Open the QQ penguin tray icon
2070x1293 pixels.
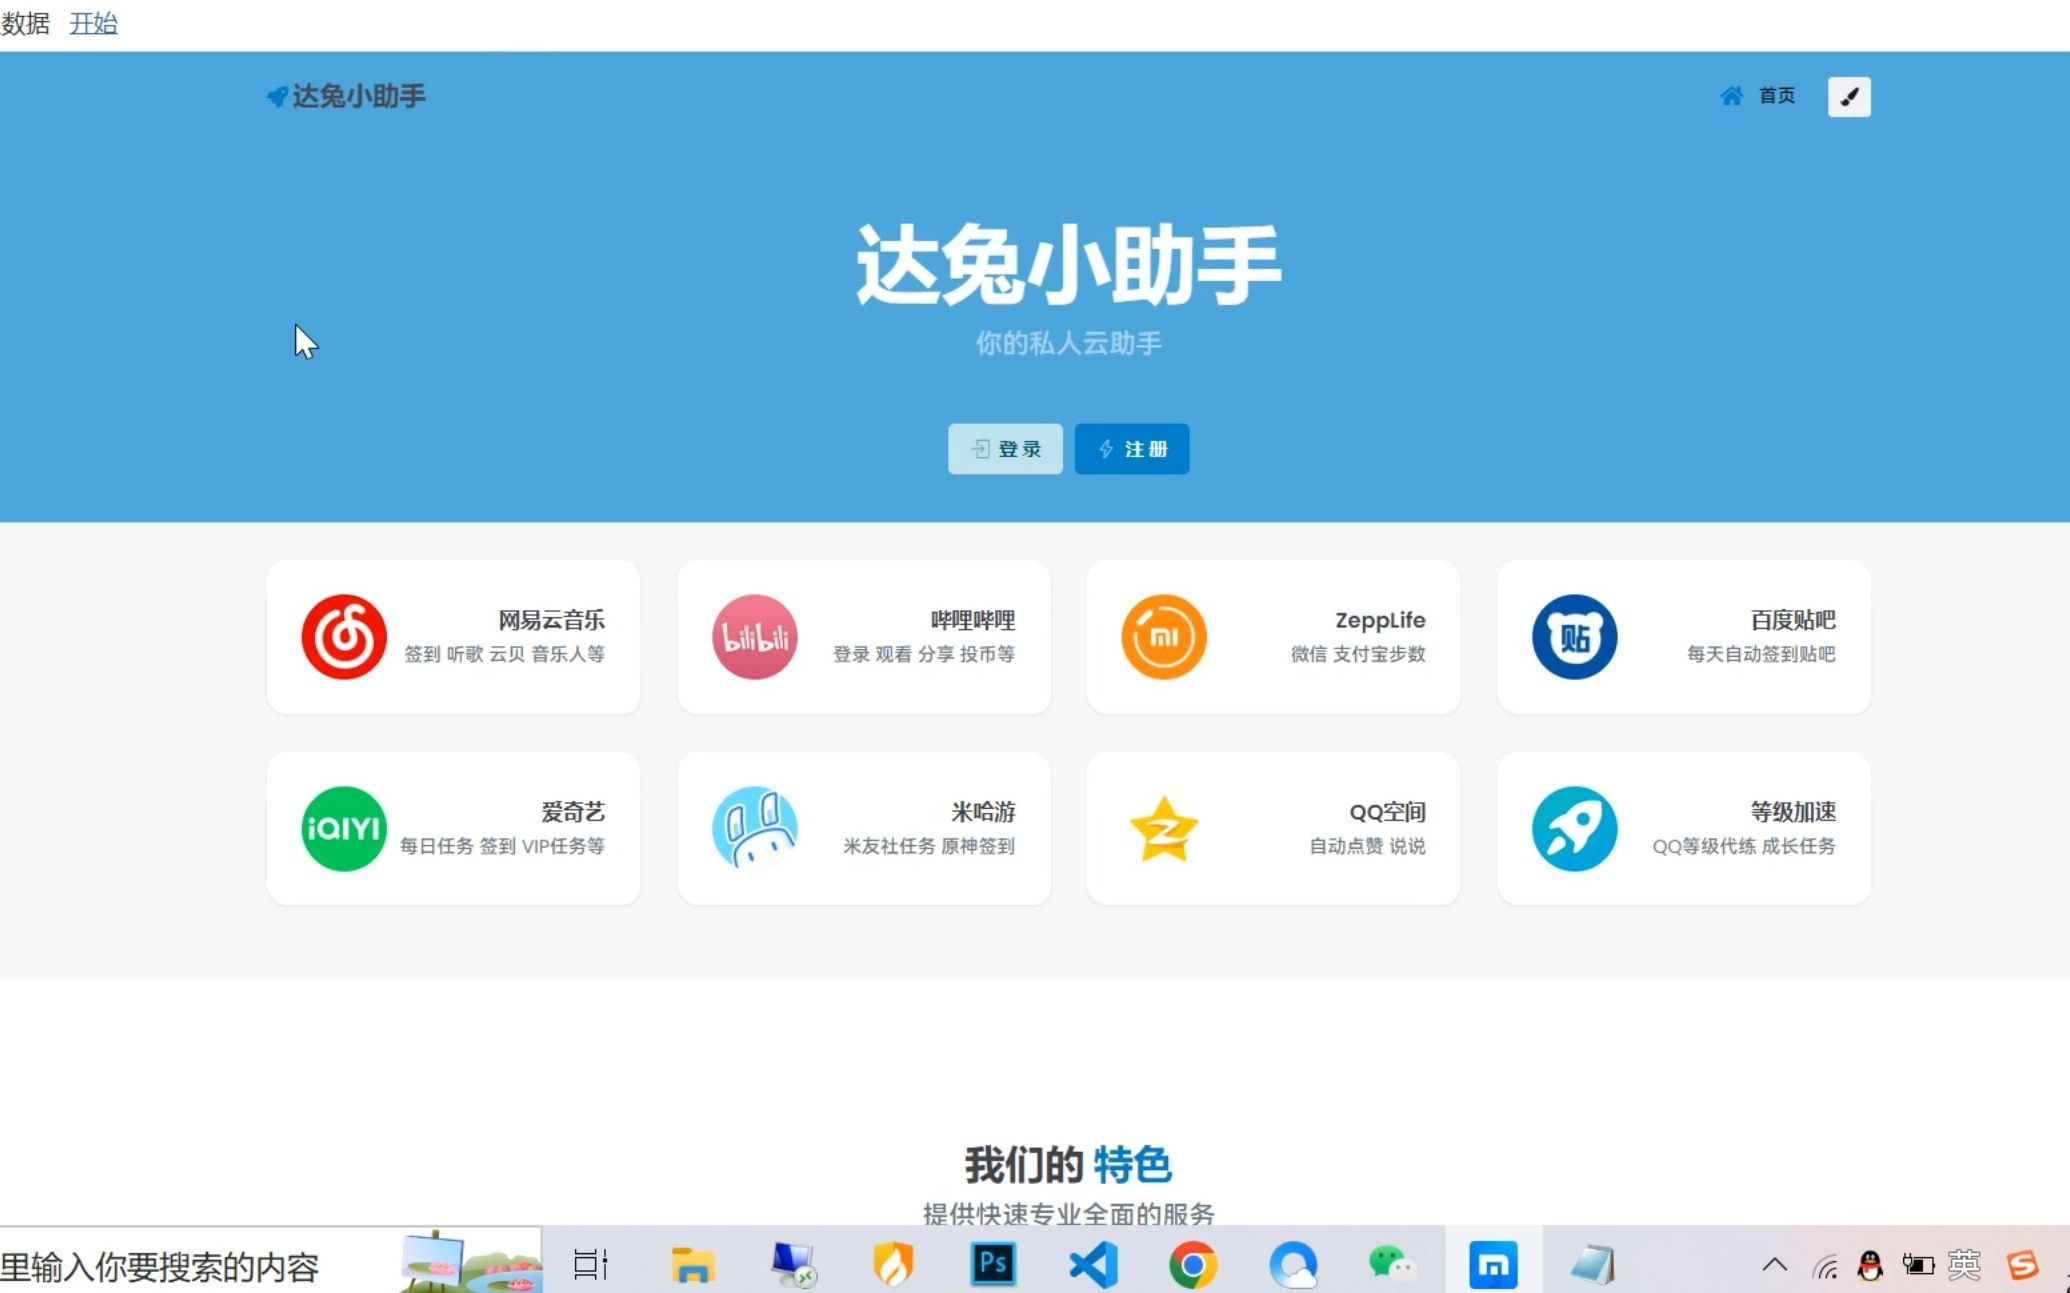(1869, 1266)
